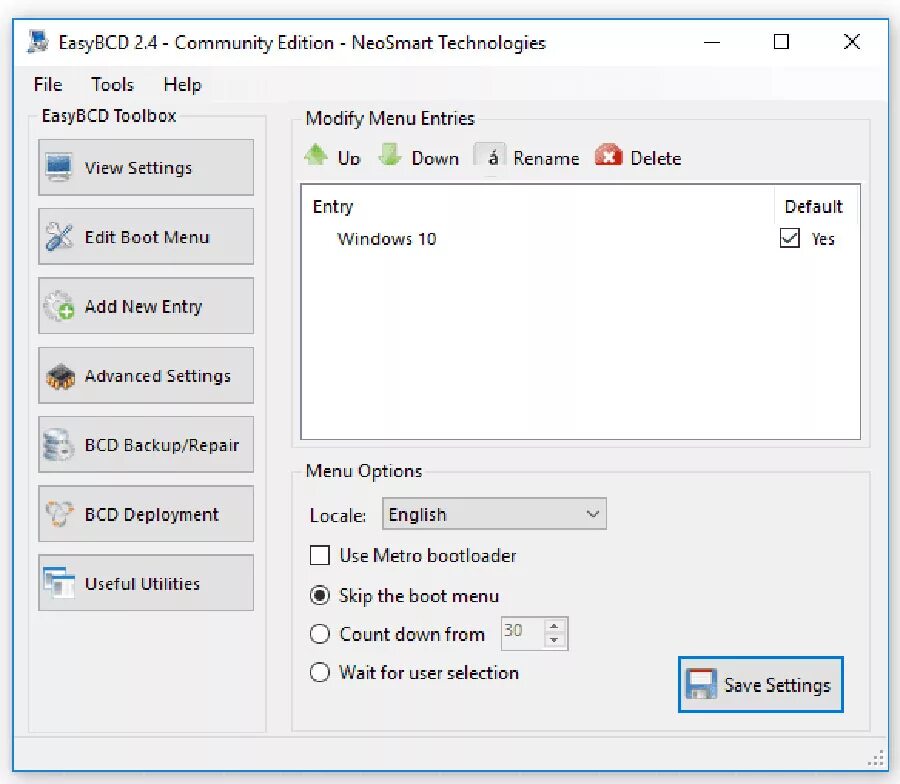Click the Add New Entry gear icon
The image size is (900, 784).
[59, 306]
